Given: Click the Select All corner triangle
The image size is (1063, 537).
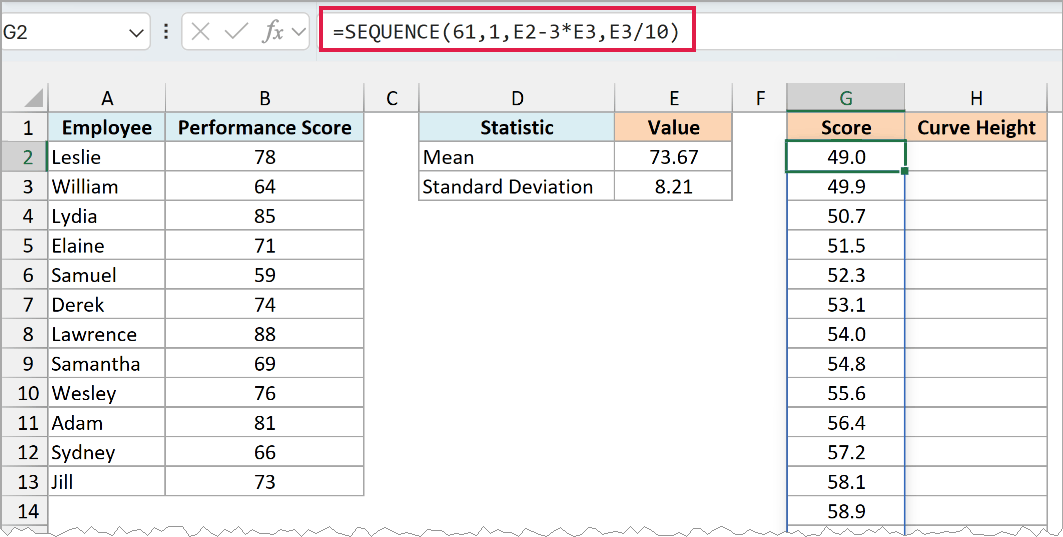Looking at the screenshot, I should (34, 98).
